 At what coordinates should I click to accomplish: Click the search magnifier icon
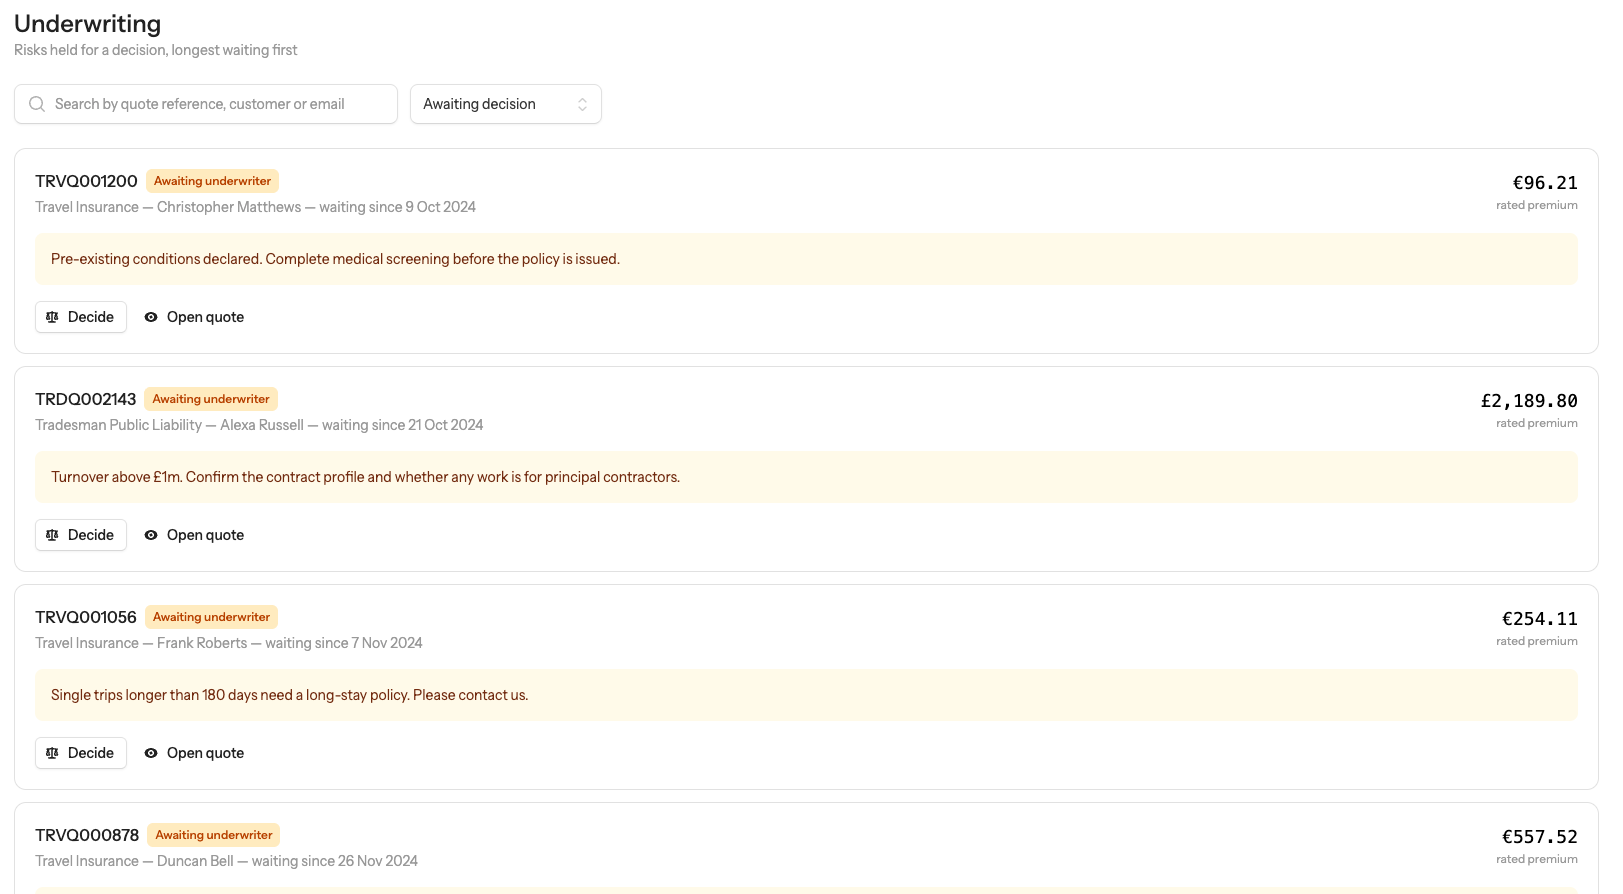click(37, 104)
